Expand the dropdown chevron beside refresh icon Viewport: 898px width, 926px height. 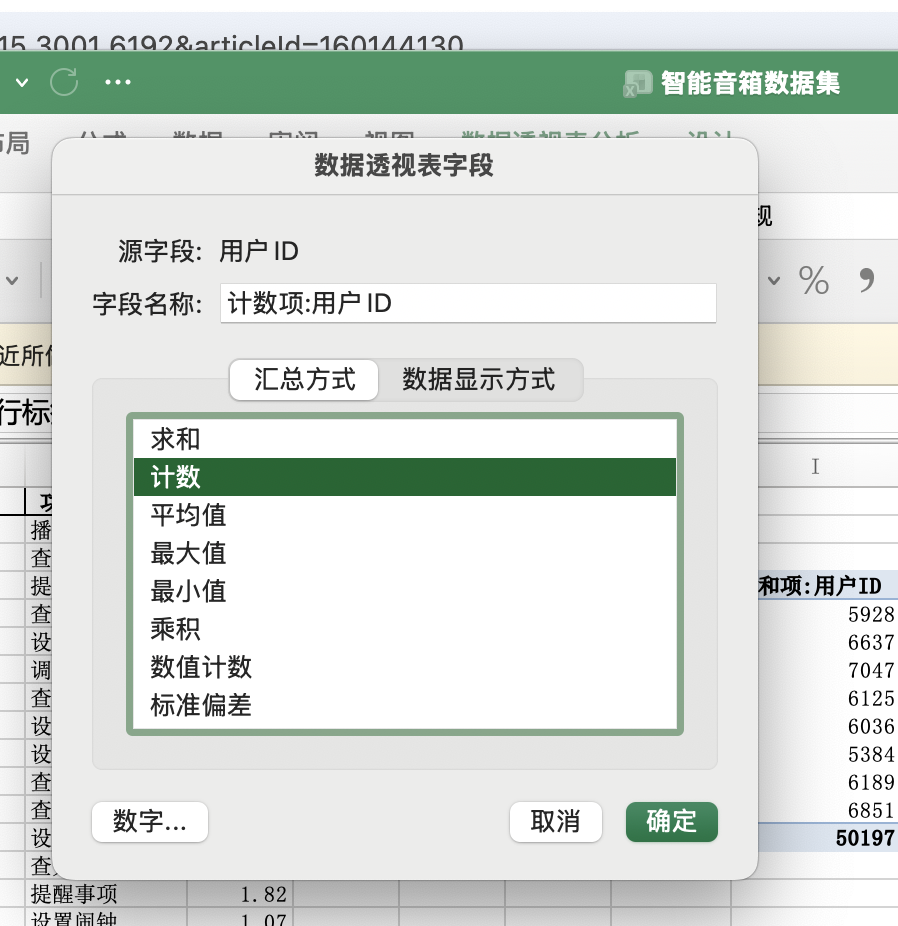[22, 82]
